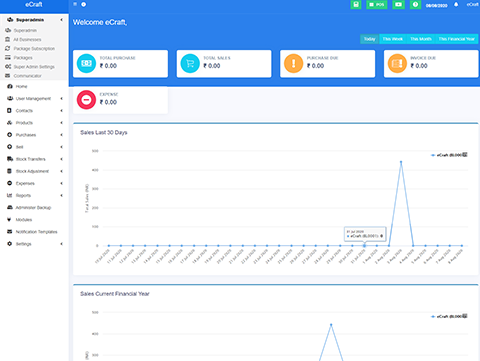The height and width of the screenshot is (361, 480).
Task: Open Modules in sidebar
Action: [x=24, y=220]
